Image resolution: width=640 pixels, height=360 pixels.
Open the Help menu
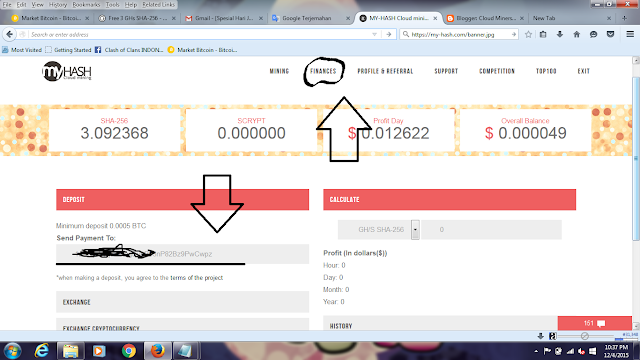coord(131,4)
